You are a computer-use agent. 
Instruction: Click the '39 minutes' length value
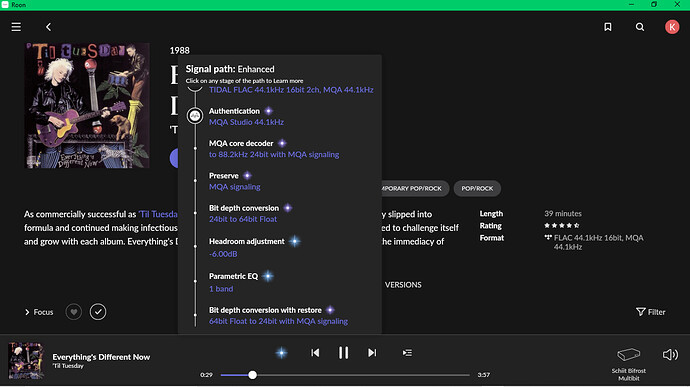tap(563, 214)
